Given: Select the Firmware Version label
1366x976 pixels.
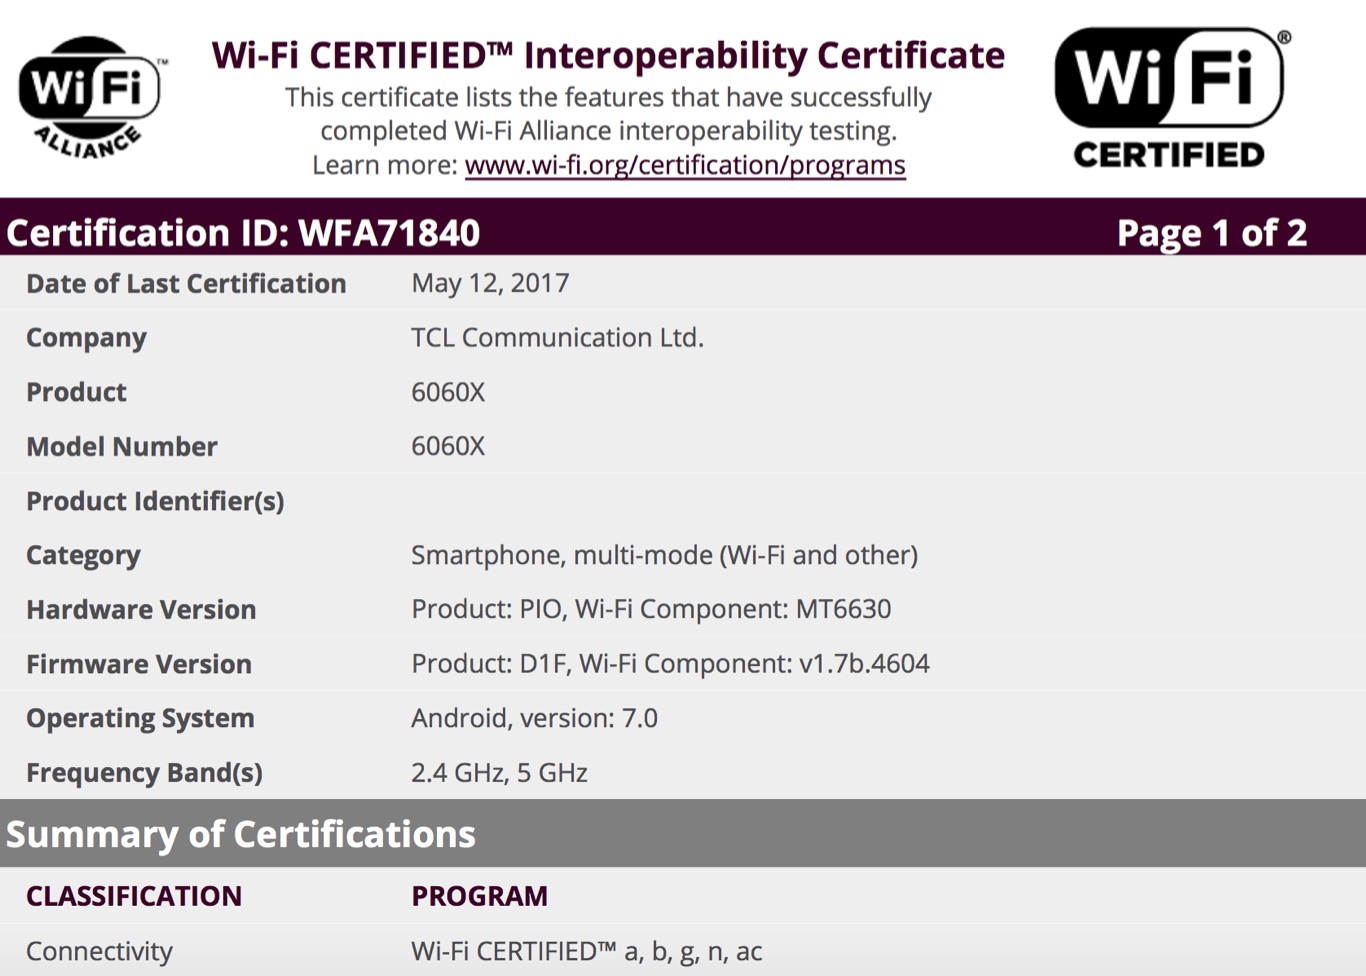Looking at the screenshot, I should click(139, 664).
